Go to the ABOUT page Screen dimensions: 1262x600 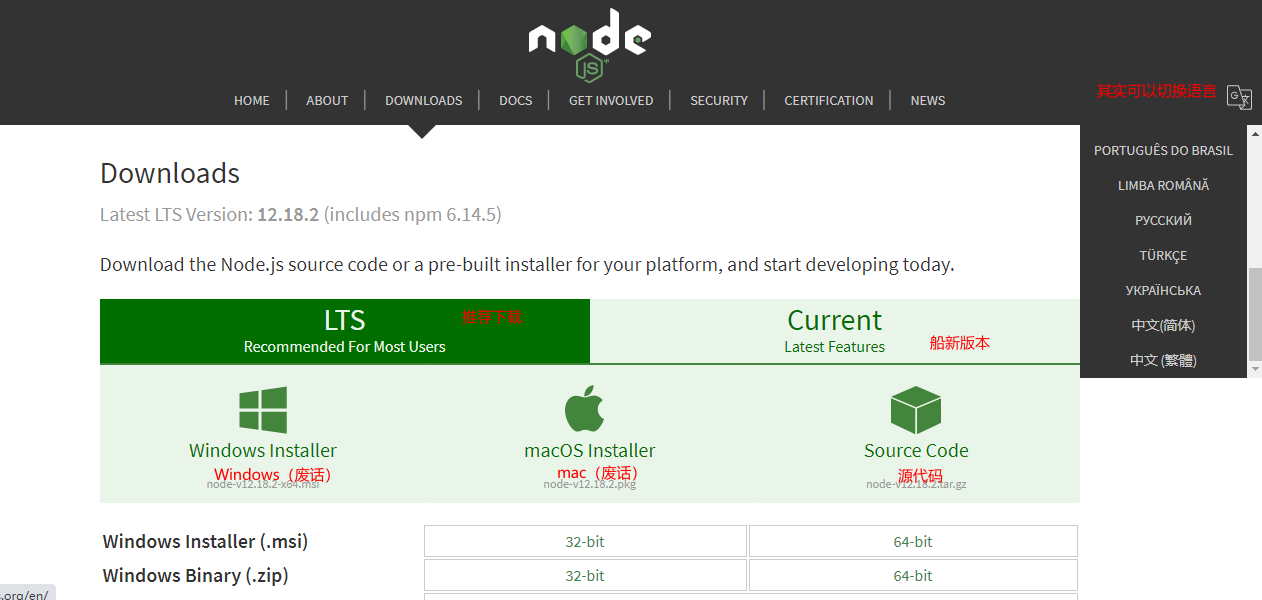click(327, 101)
